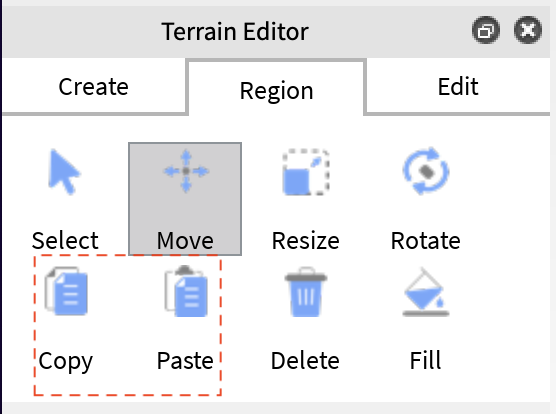Click the "Move" label of highlighted tool

[x=185, y=241]
